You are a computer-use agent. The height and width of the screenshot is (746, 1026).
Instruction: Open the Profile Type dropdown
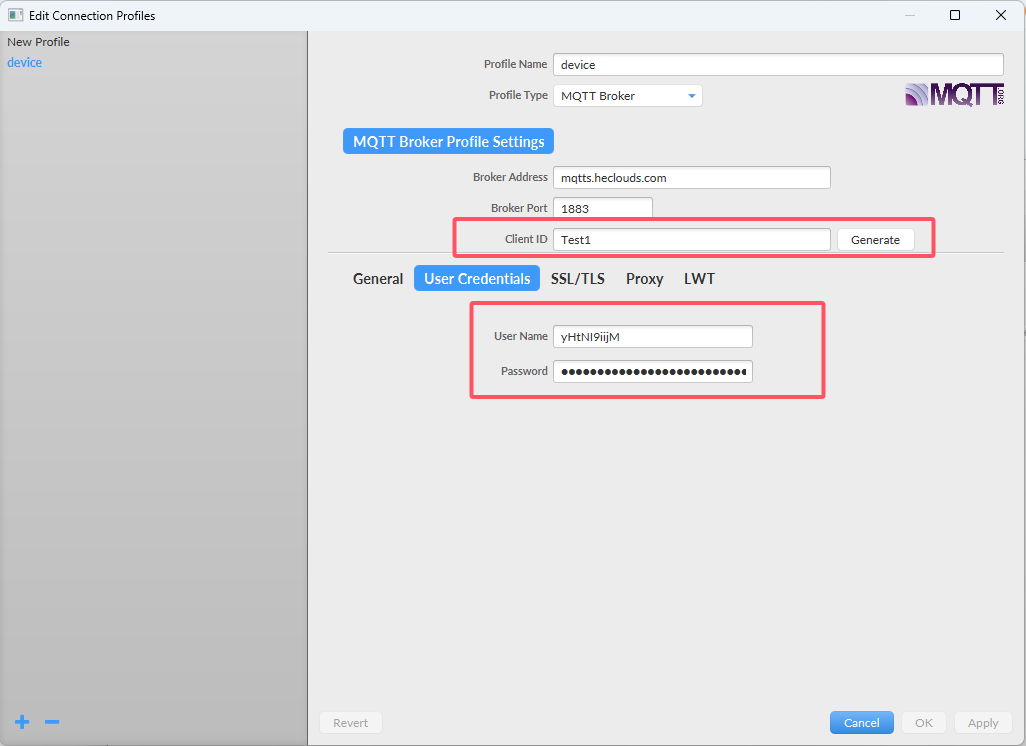pyautogui.click(x=627, y=96)
